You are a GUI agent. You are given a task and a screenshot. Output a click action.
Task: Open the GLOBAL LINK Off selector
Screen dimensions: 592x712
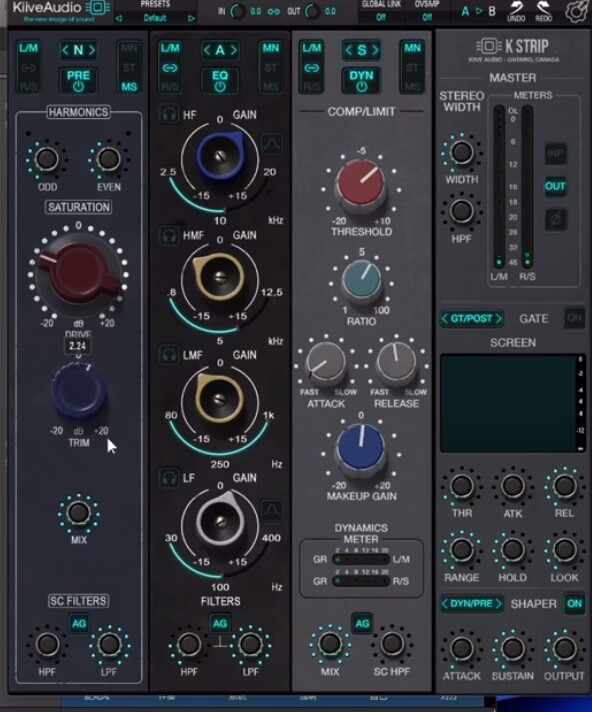[381, 17]
